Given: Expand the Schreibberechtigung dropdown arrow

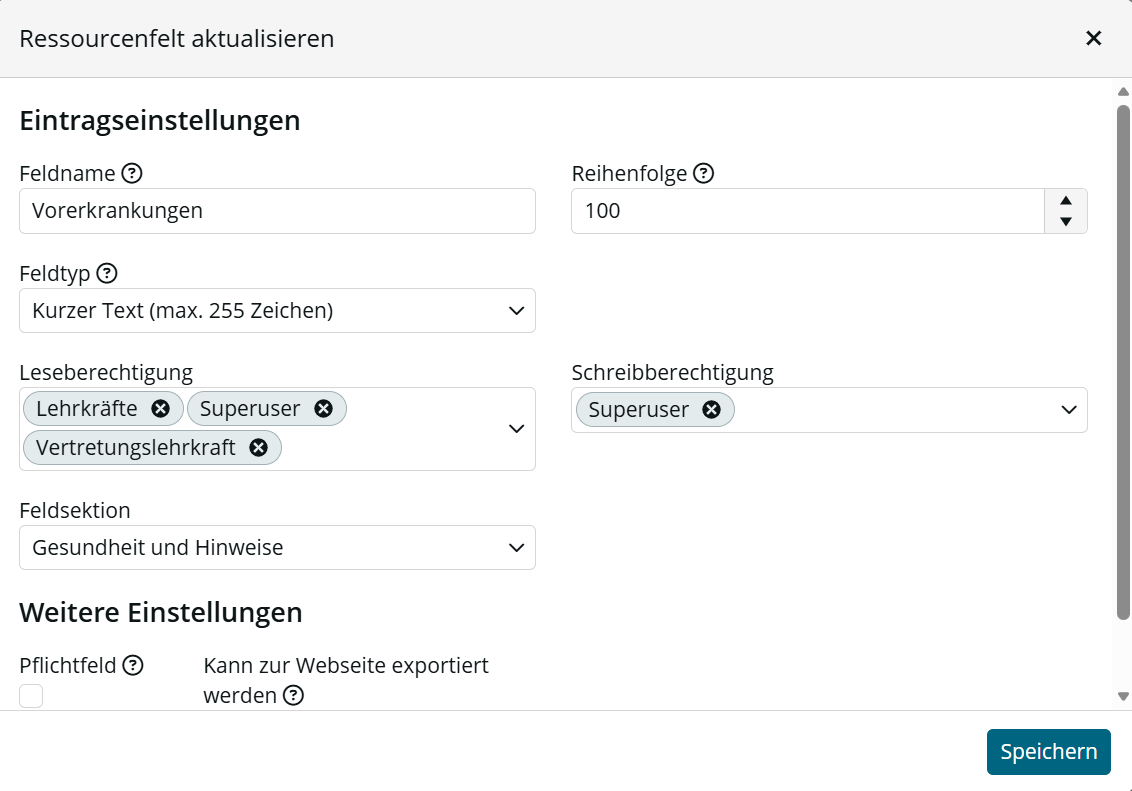Looking at the screenshot, I should pyautogui.click(x=1068, y=410).
